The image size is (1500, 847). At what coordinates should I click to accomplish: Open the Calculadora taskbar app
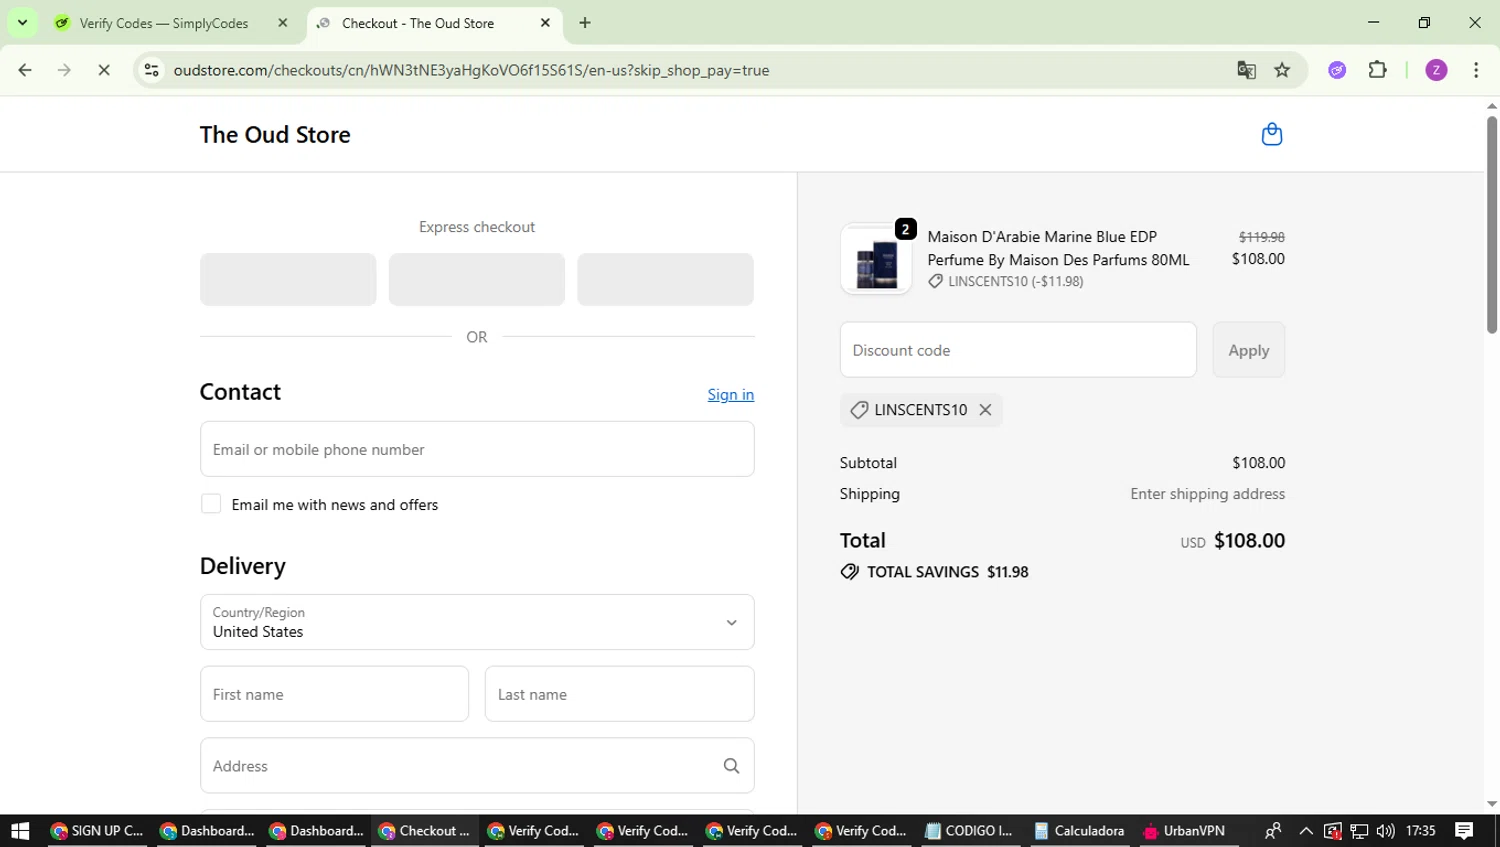1078,831
